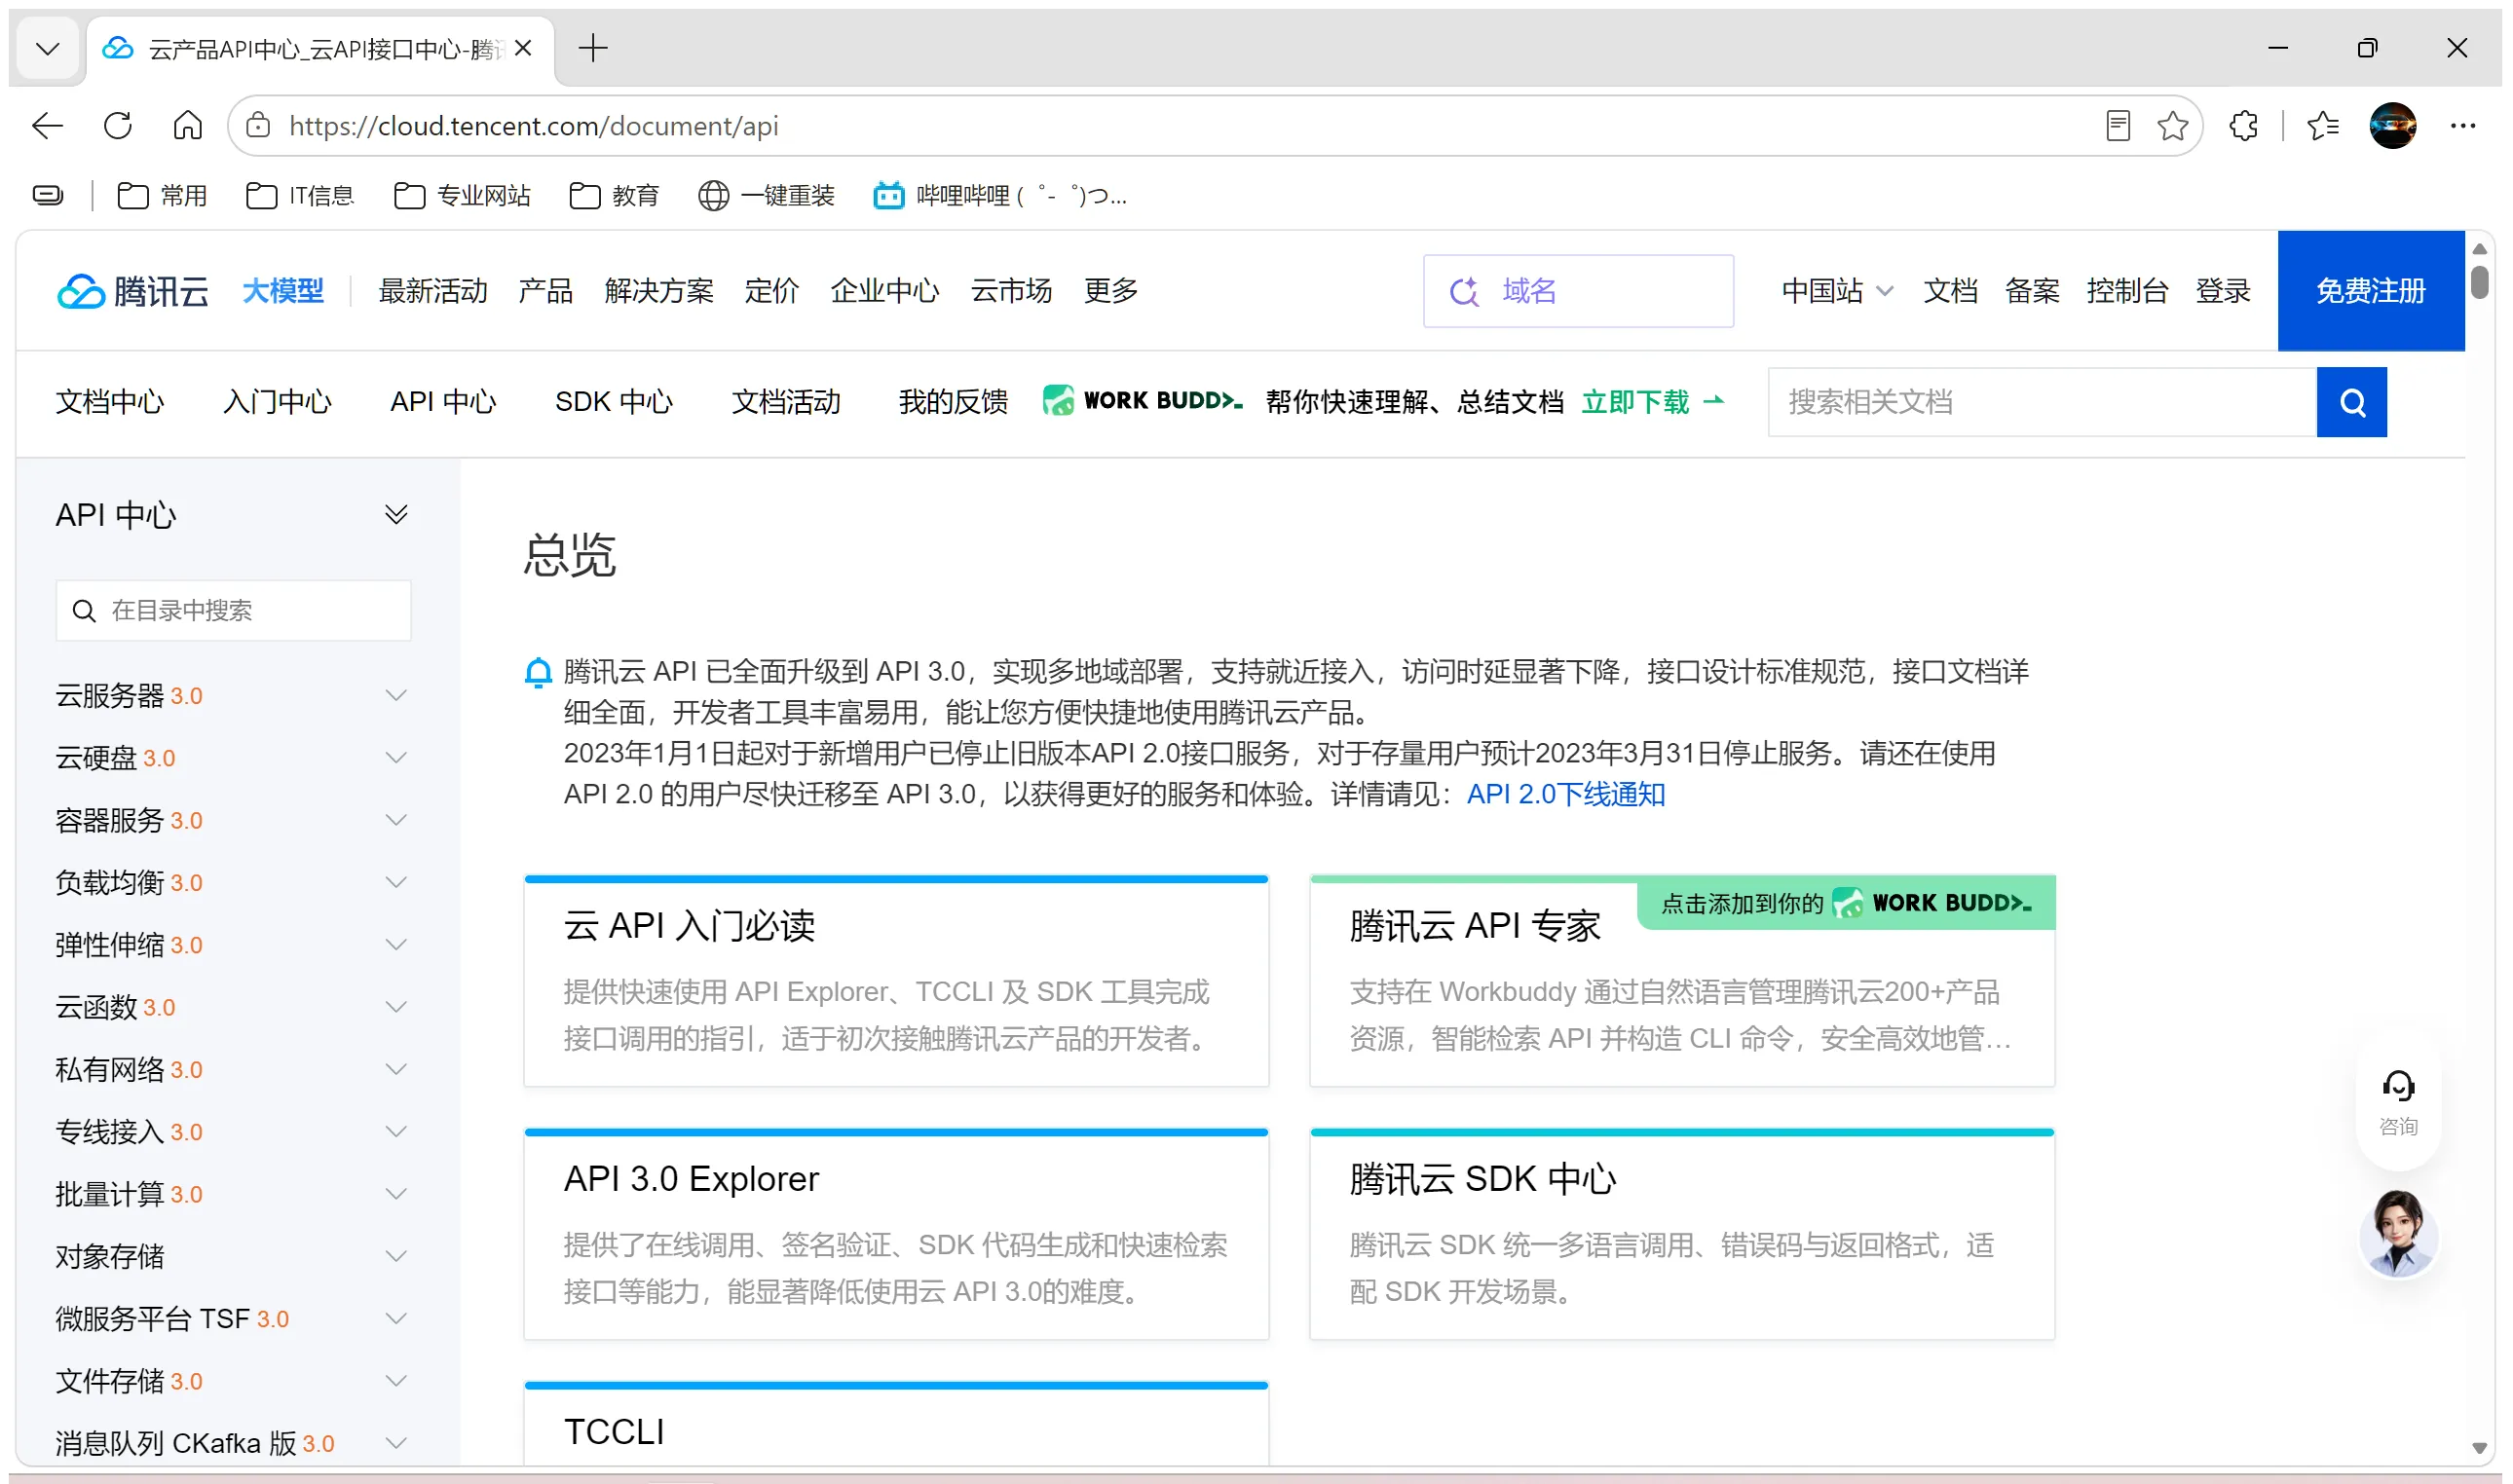Open 文档活动 tab
The height and width of the screenshot is (1484, 2513).
(786, 402)
